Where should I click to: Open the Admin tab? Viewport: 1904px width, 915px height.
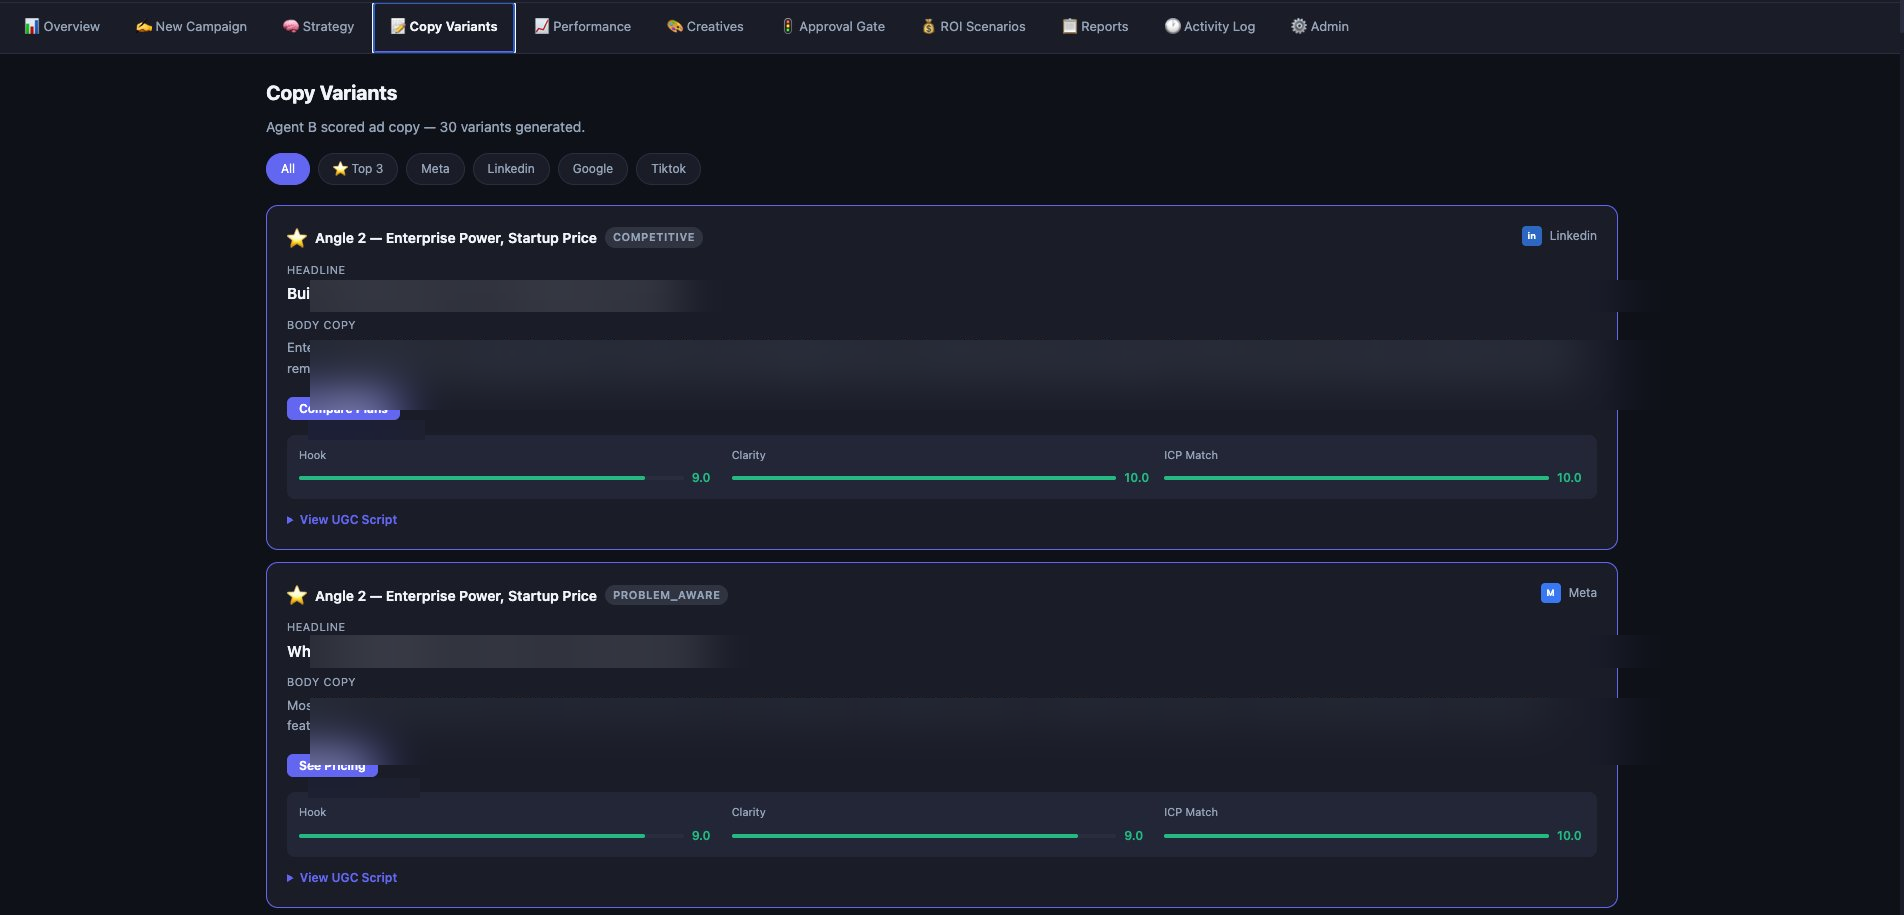[x=1320, y=27]
